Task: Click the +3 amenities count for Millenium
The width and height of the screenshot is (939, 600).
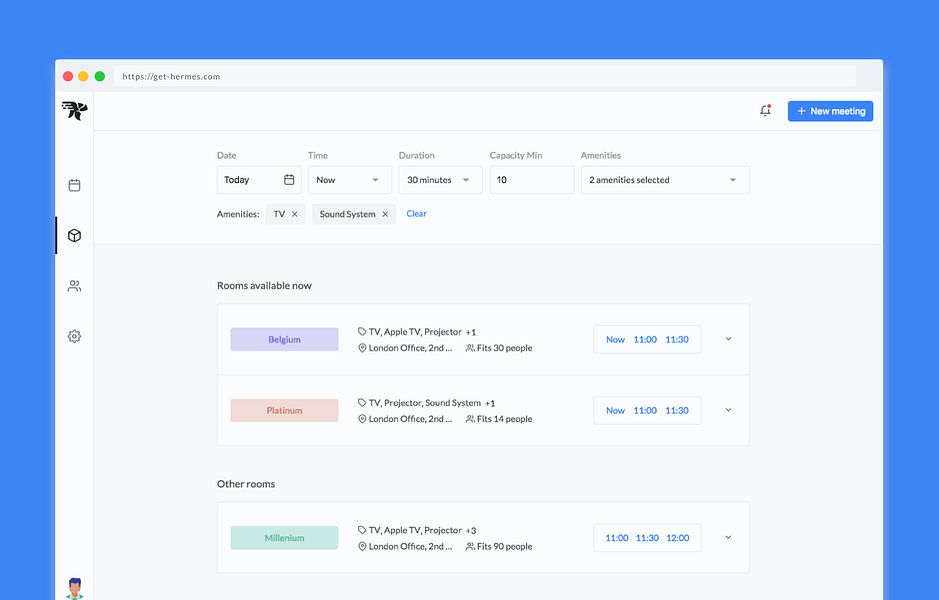Action: click(x=471, y=531)
